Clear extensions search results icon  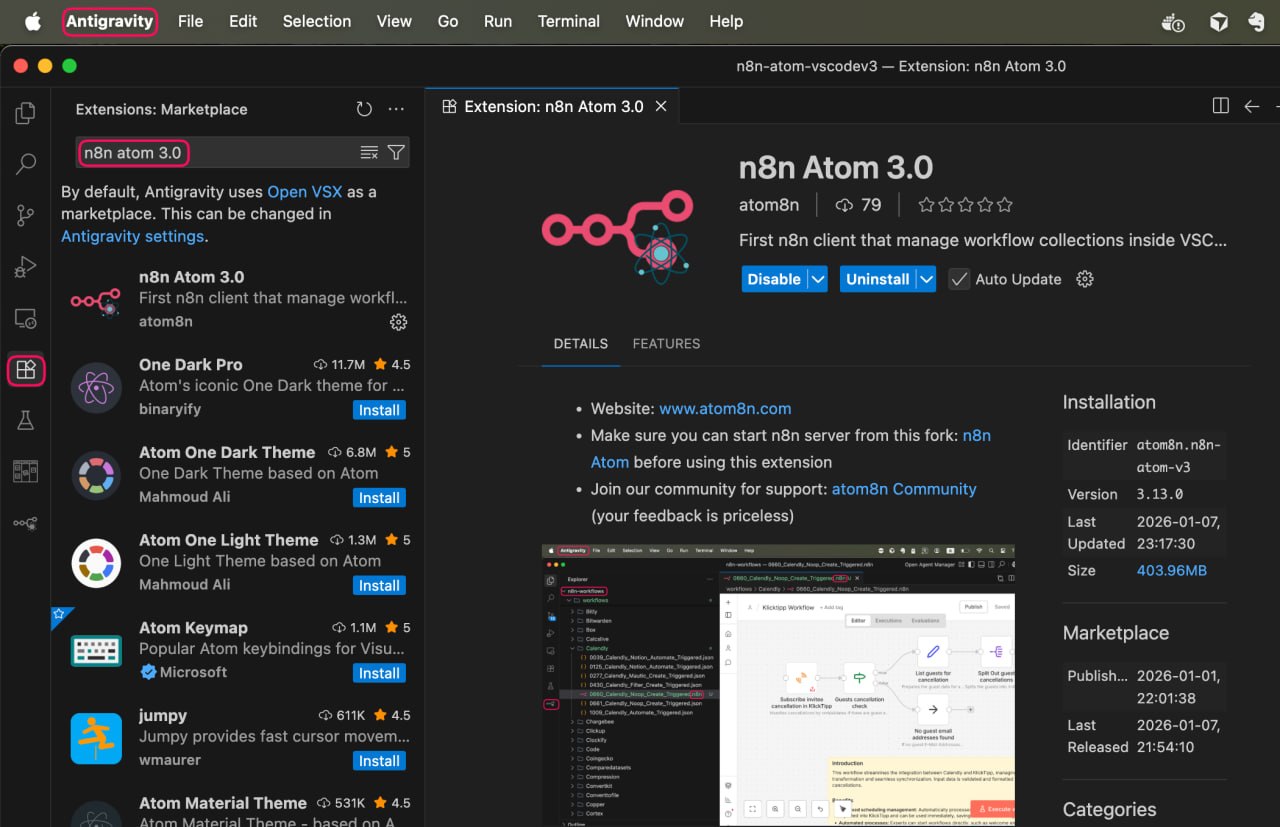tap(369, 152)
